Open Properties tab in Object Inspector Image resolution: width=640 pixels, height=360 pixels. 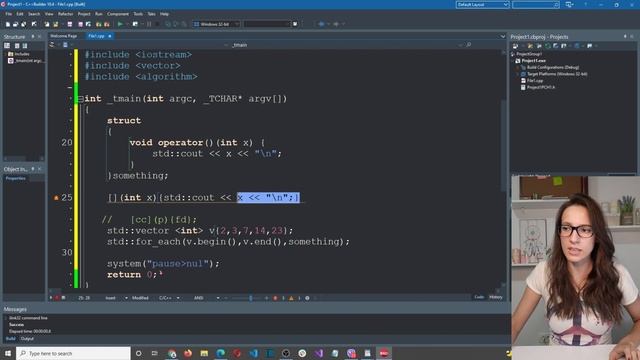click(x=16, y=178)
